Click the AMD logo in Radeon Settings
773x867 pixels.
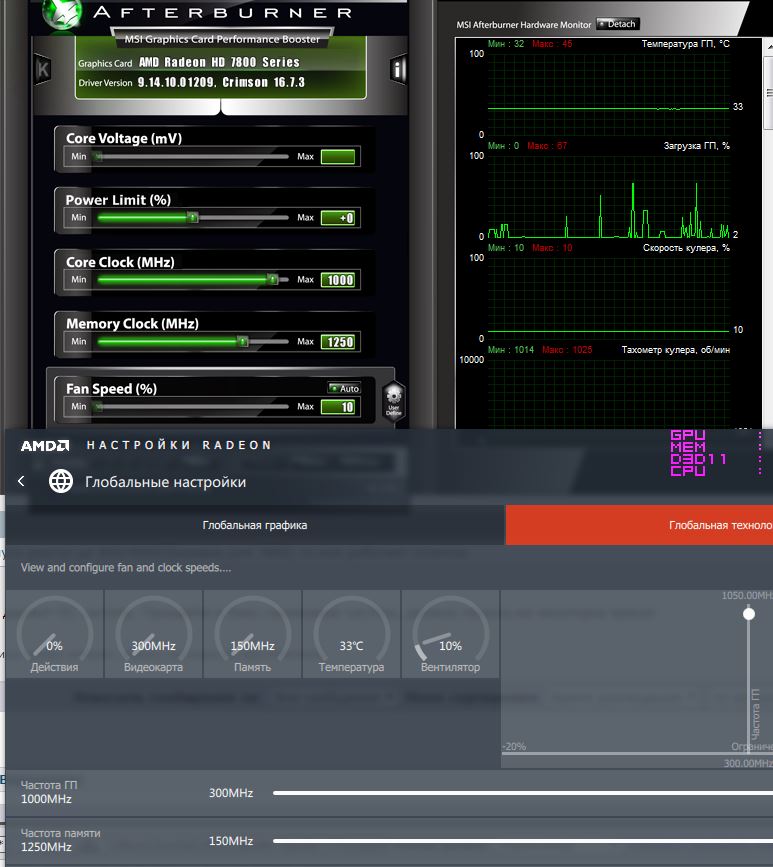(x=45, y=446)
